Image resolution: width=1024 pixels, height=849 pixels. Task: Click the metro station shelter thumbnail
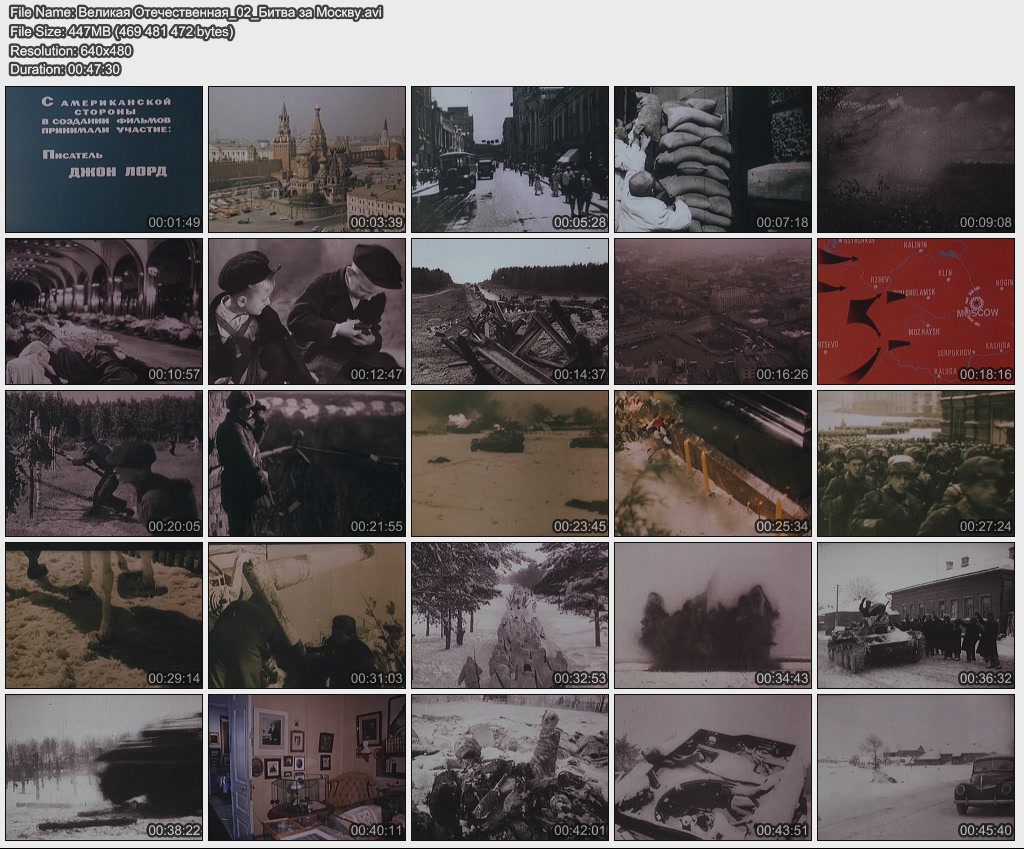[x=104, y=311]
